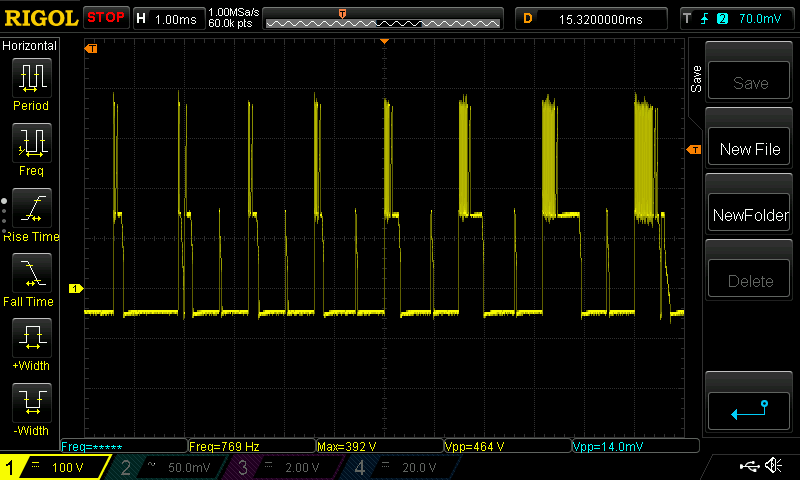Image resolution: width=800 pixels, height=480 pixels.
Task: Choose the Rise Time measurement icon
Action: click(31, 209)
